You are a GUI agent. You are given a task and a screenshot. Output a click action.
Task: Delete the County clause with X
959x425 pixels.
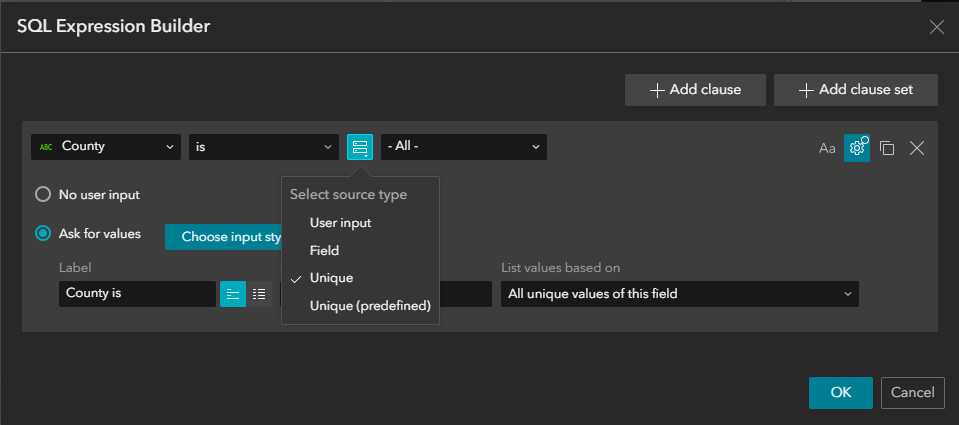pyautogui.click(x=917, y=148)
